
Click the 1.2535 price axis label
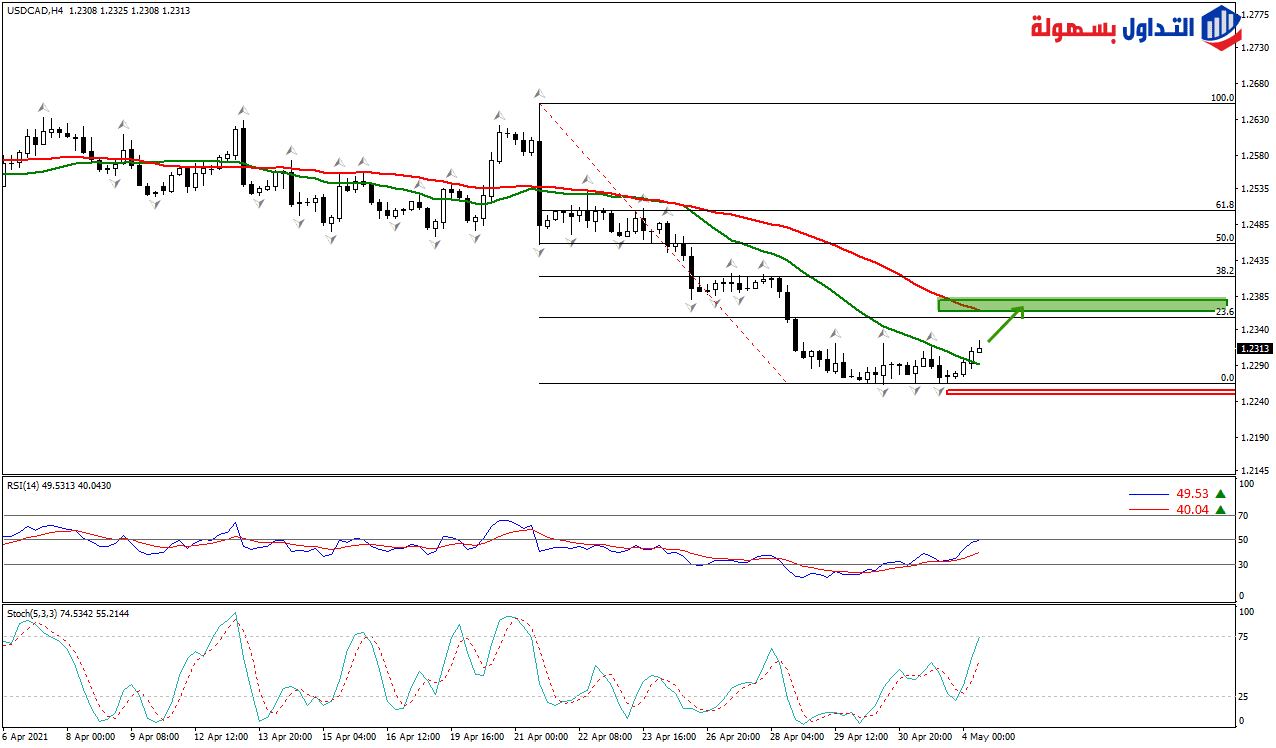(x=1255, y=189)
